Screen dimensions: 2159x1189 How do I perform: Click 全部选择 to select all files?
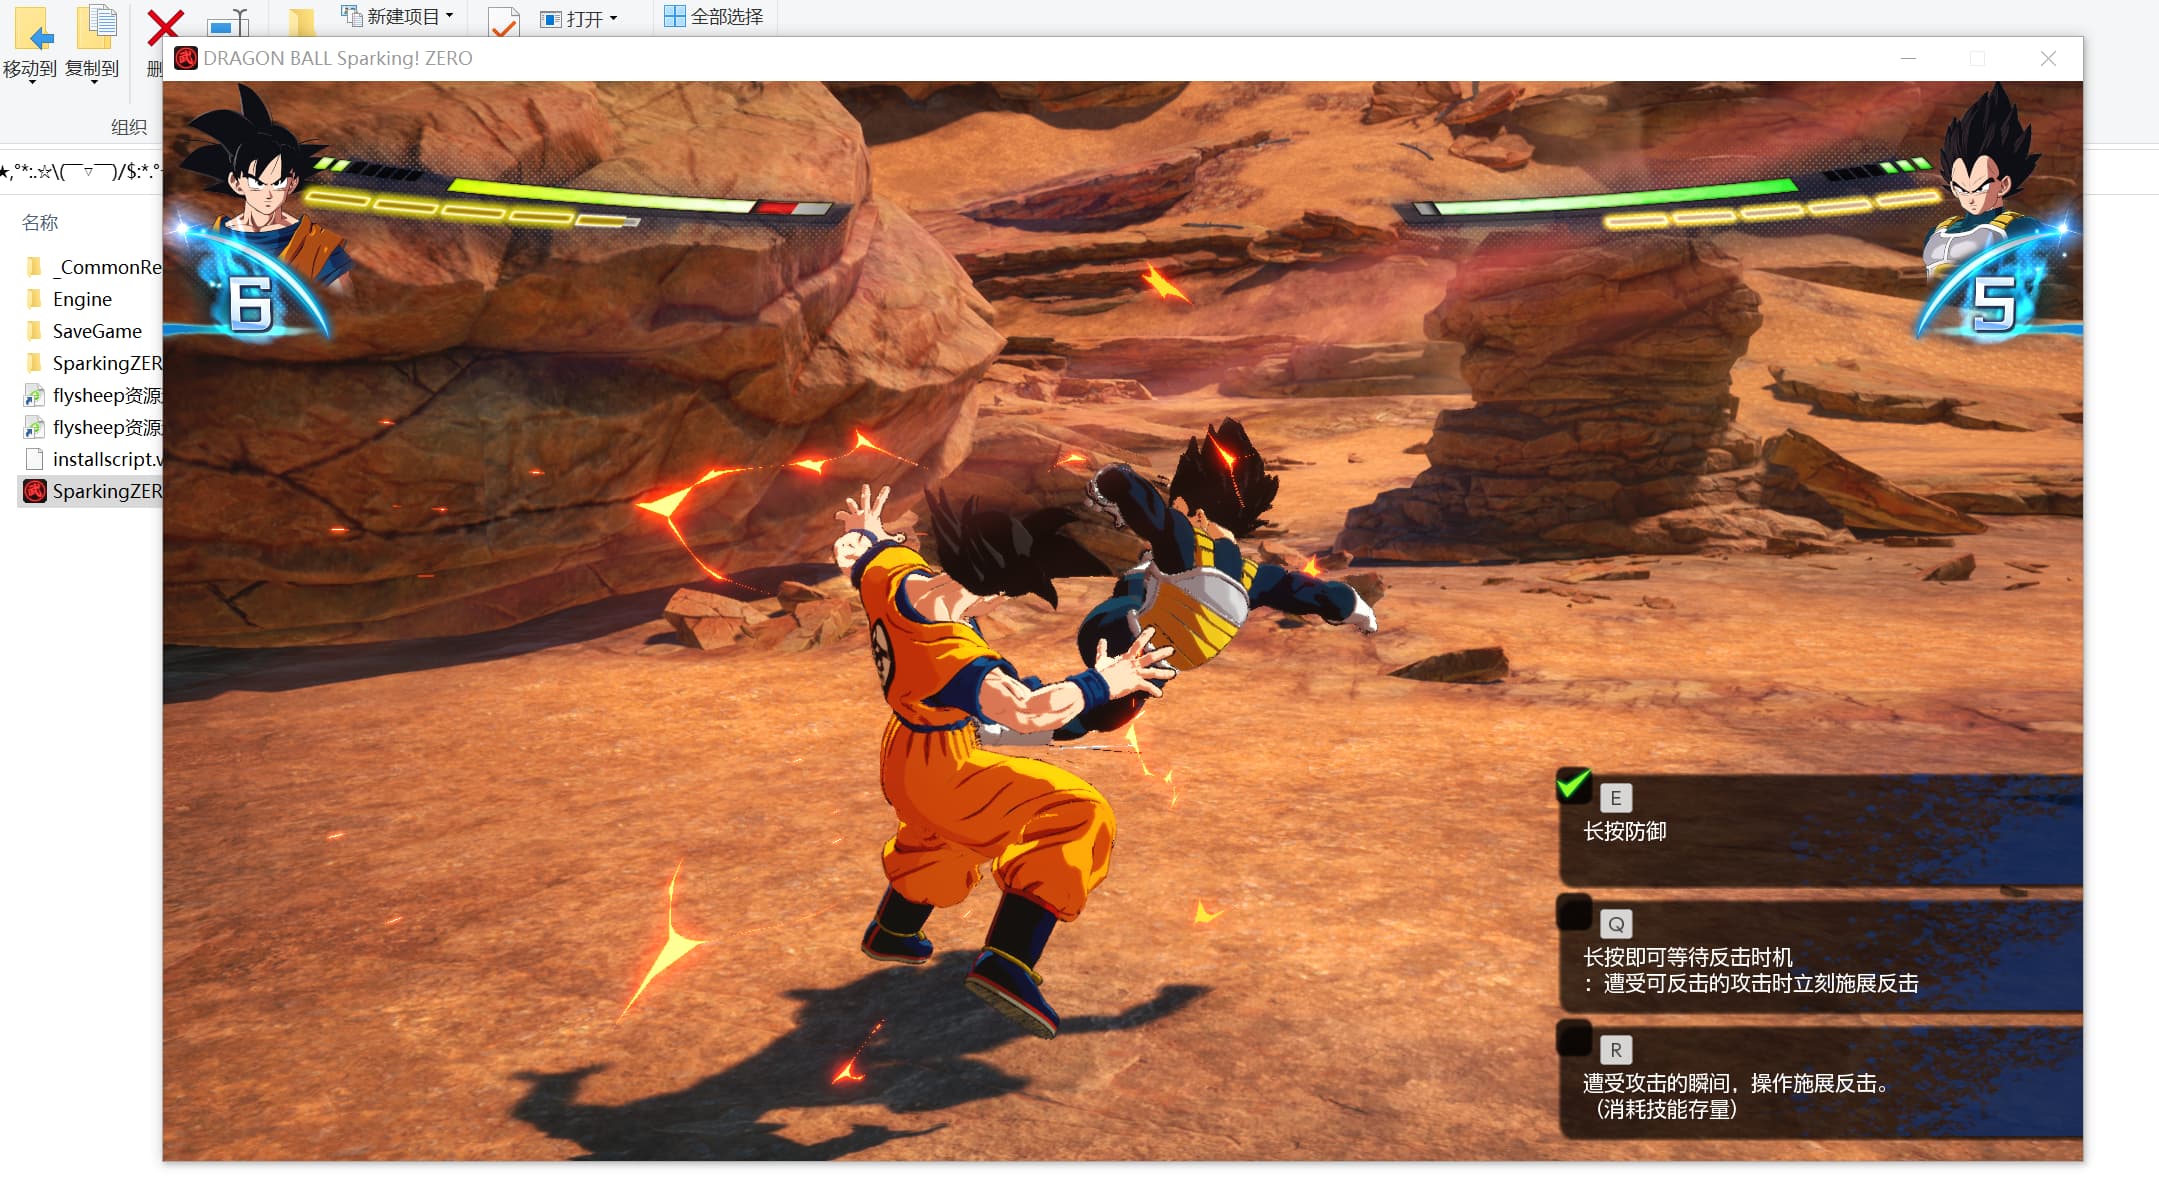(714, 16)
